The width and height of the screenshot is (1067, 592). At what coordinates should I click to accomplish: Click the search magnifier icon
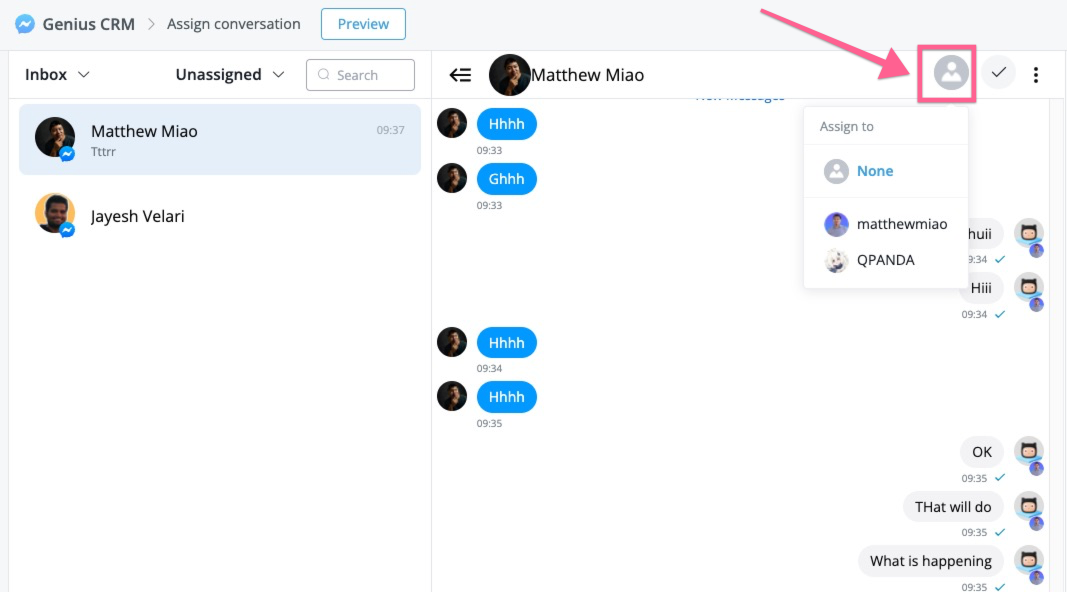pyautogui.click(x=324, y=75)
